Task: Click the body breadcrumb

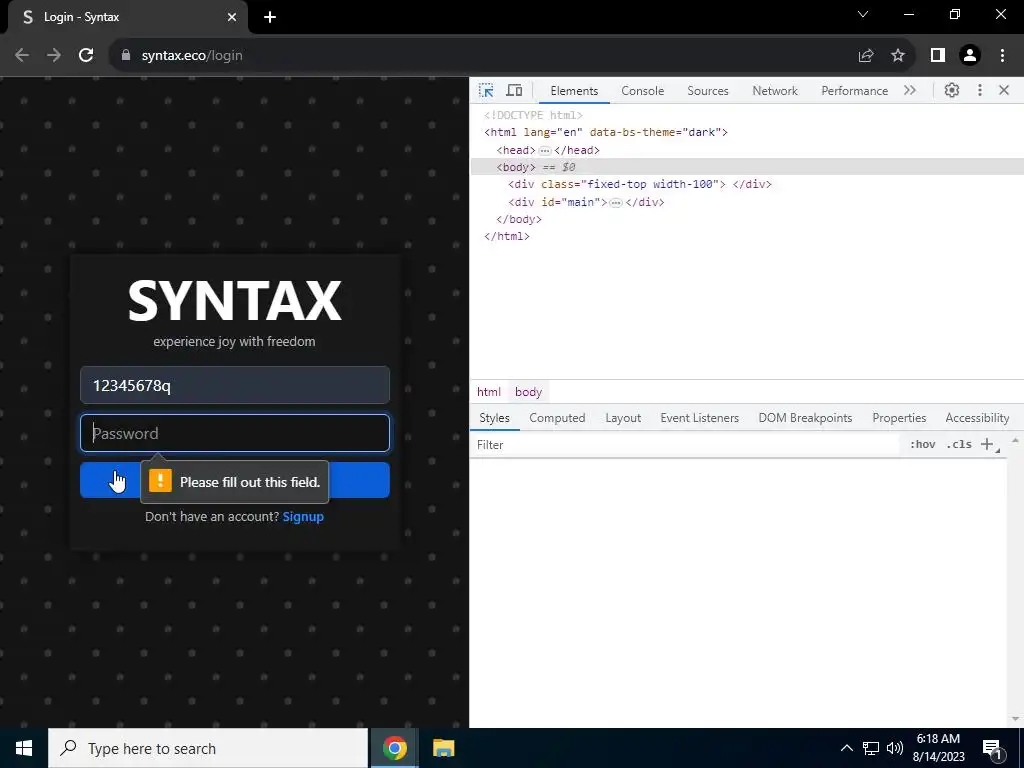Action: (x=528, y=392)
